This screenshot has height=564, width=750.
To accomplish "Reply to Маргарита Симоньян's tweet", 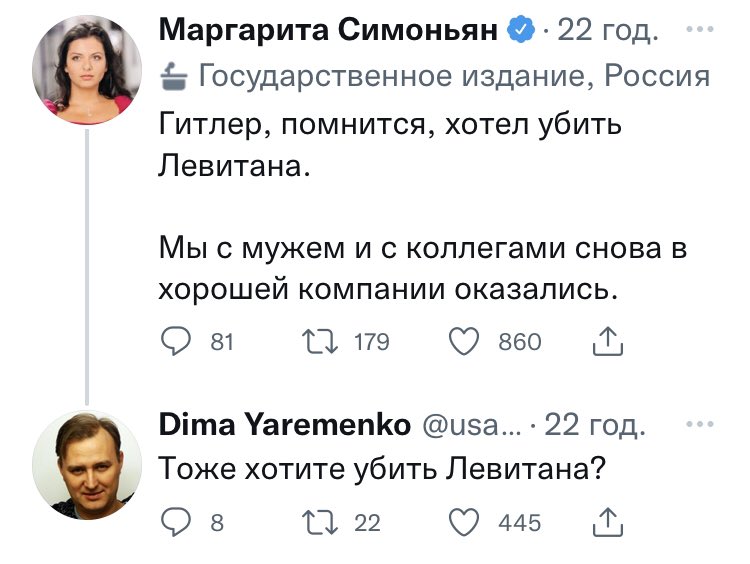I will click(176, 342).
